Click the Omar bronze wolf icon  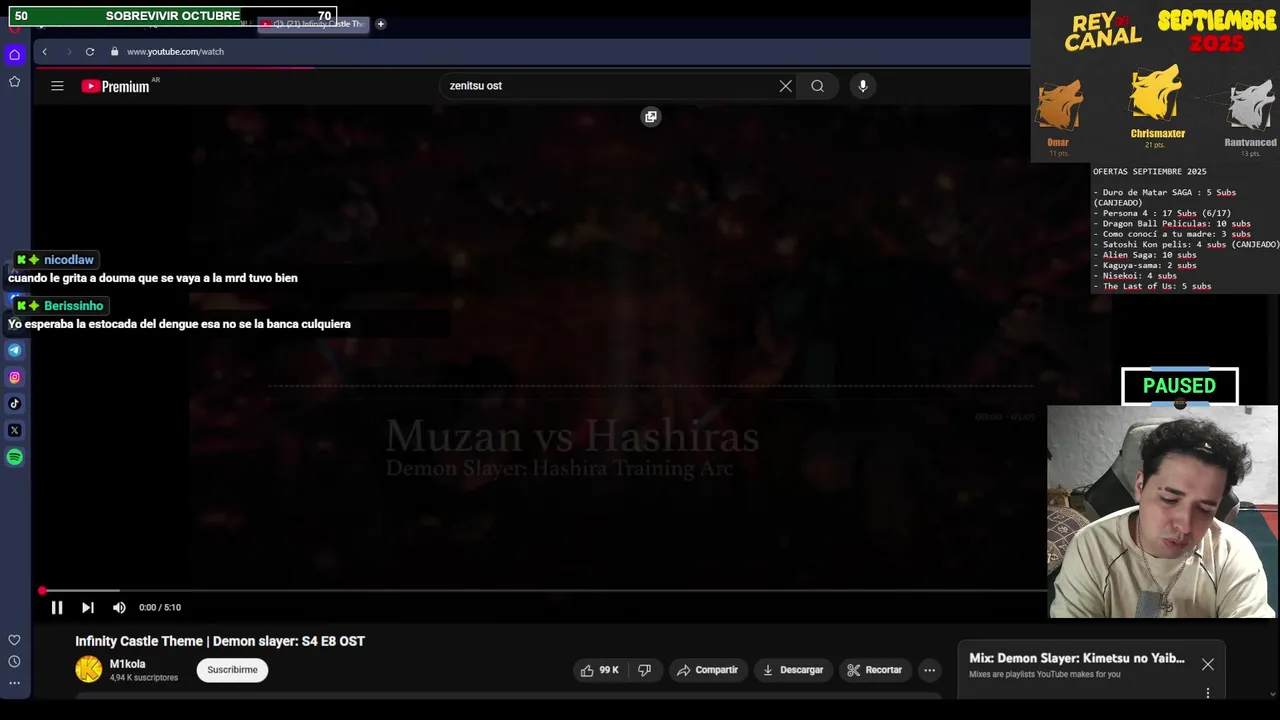tap(1058, 107)
